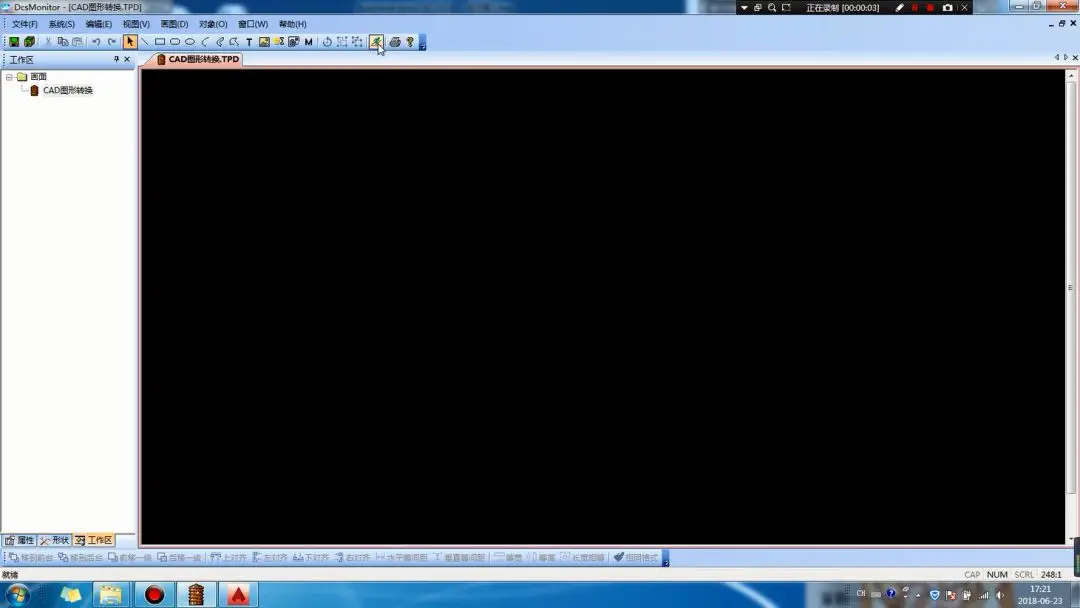Select the Text tool (T)
The width and height of the screenshot is (1080, 608).
[249, 42]
